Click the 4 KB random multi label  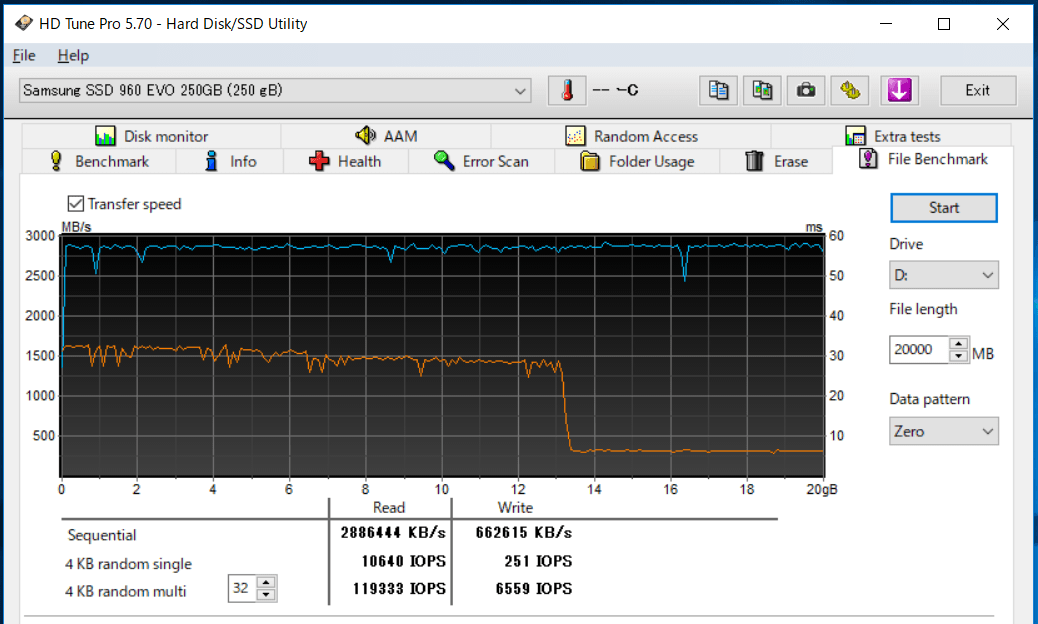click(x=126, y=591)
